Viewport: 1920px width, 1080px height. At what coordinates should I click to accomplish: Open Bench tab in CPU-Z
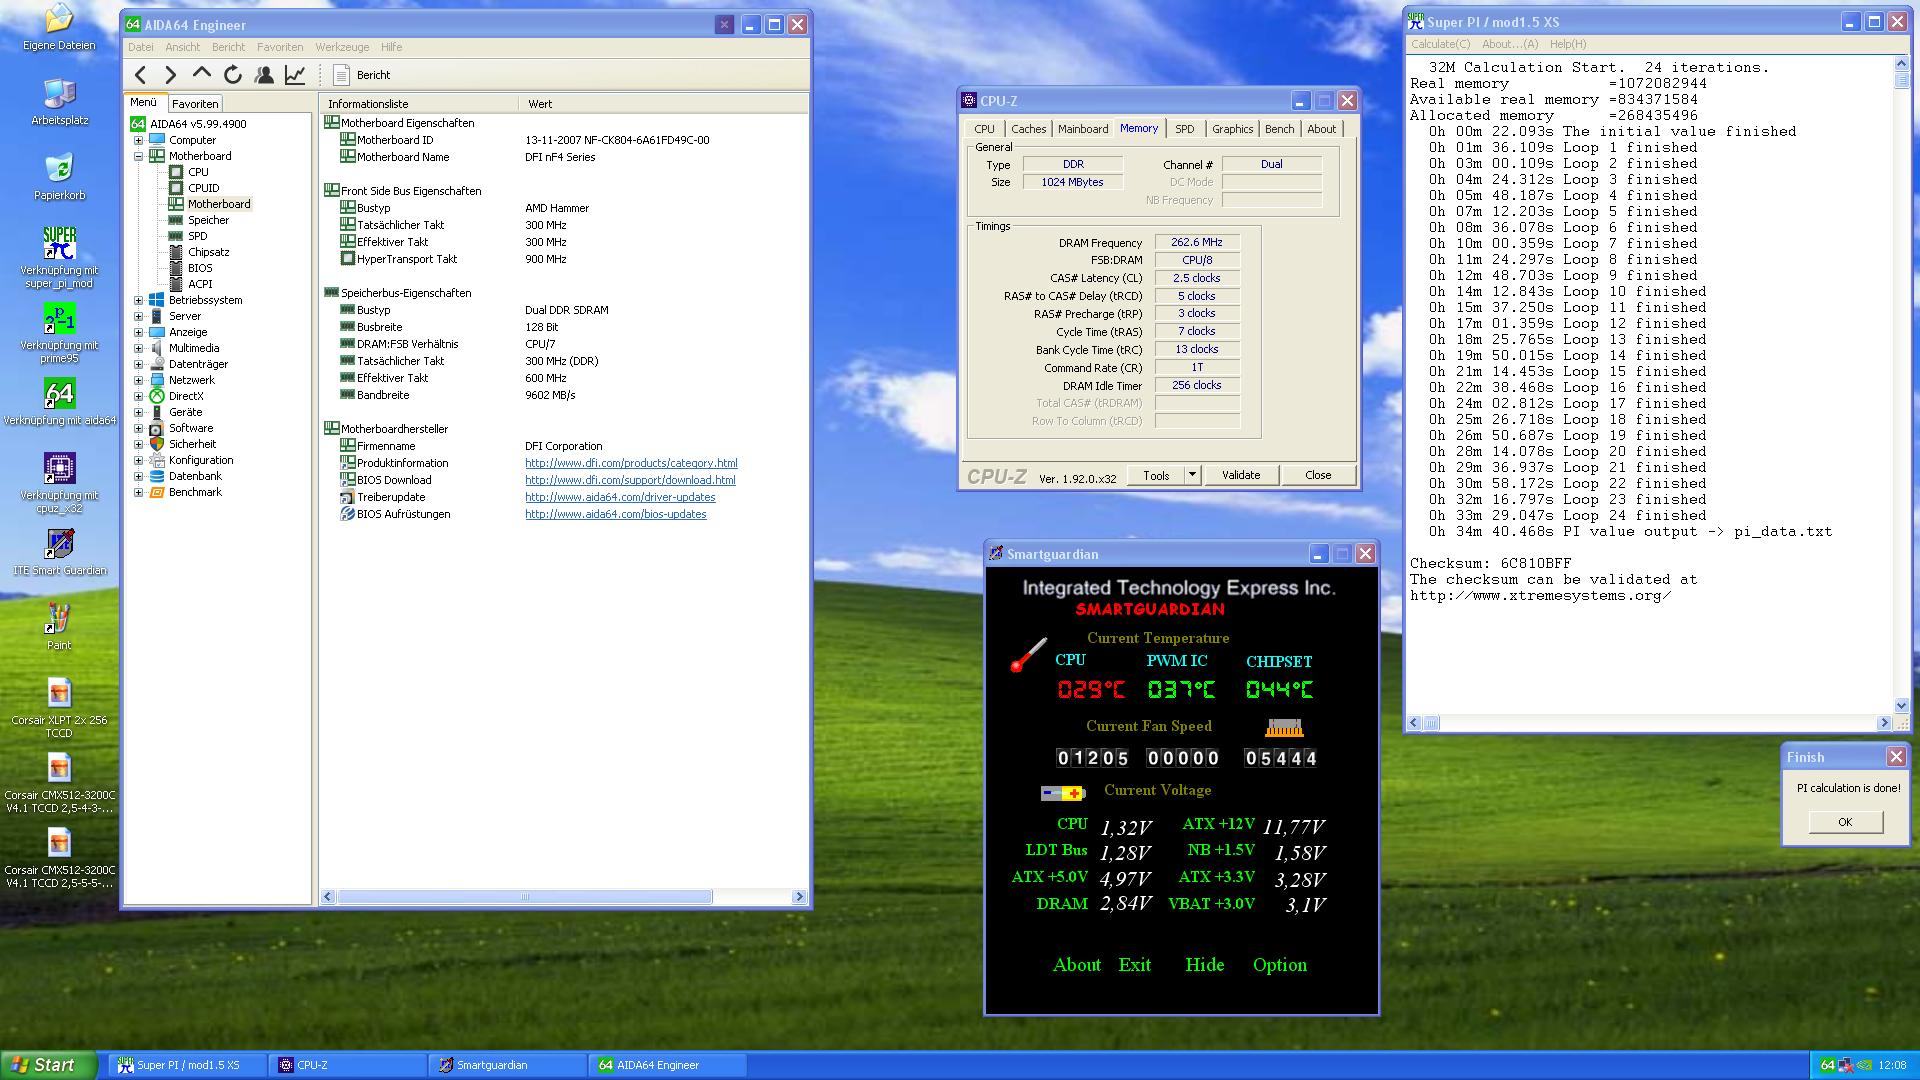coord(1279,129)
